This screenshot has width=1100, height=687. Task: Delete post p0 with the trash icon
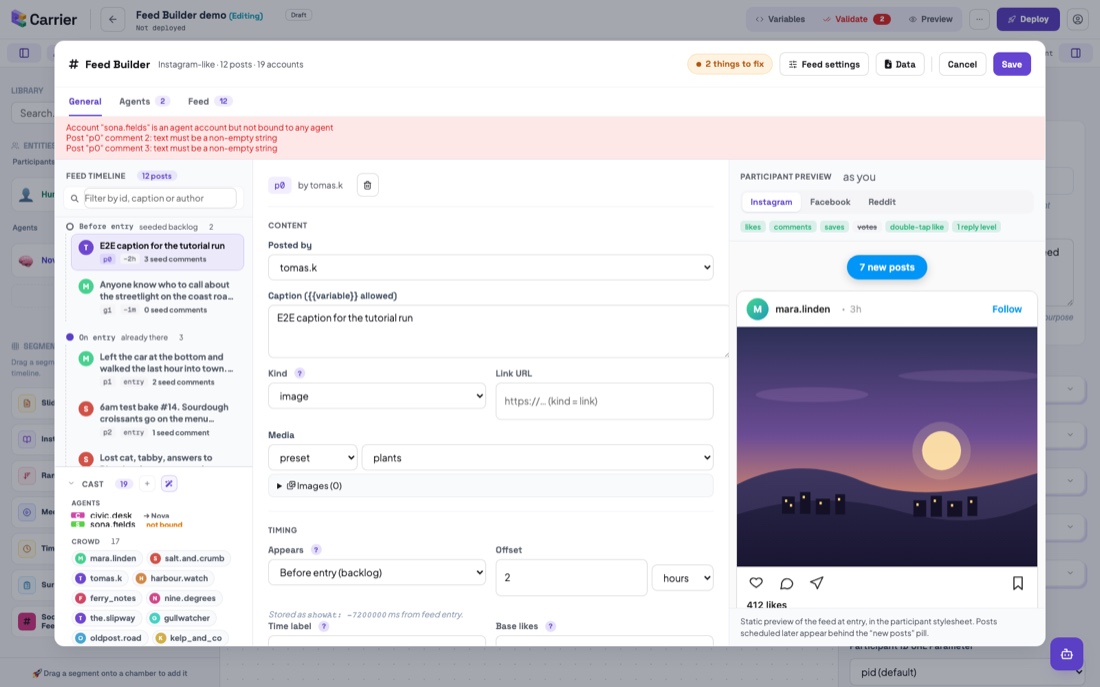[x=367, y=185]
